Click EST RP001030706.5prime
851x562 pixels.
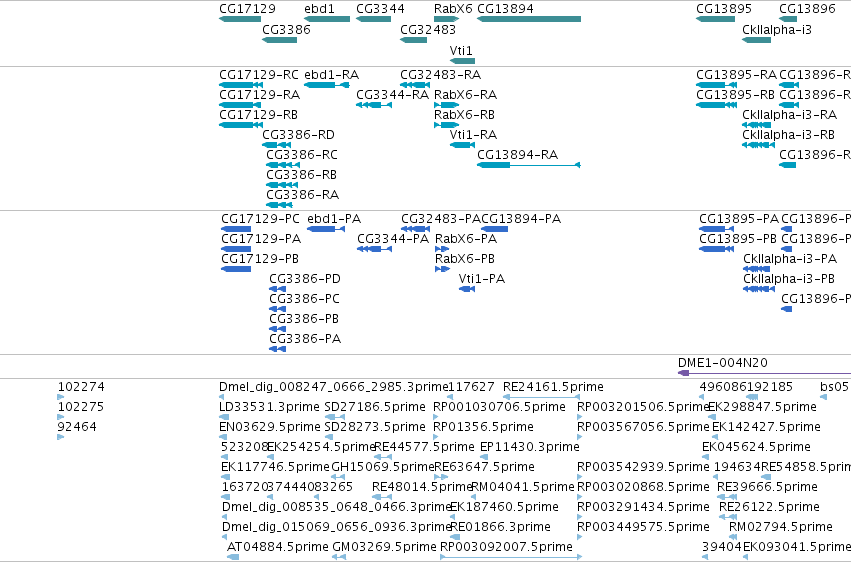435,417
